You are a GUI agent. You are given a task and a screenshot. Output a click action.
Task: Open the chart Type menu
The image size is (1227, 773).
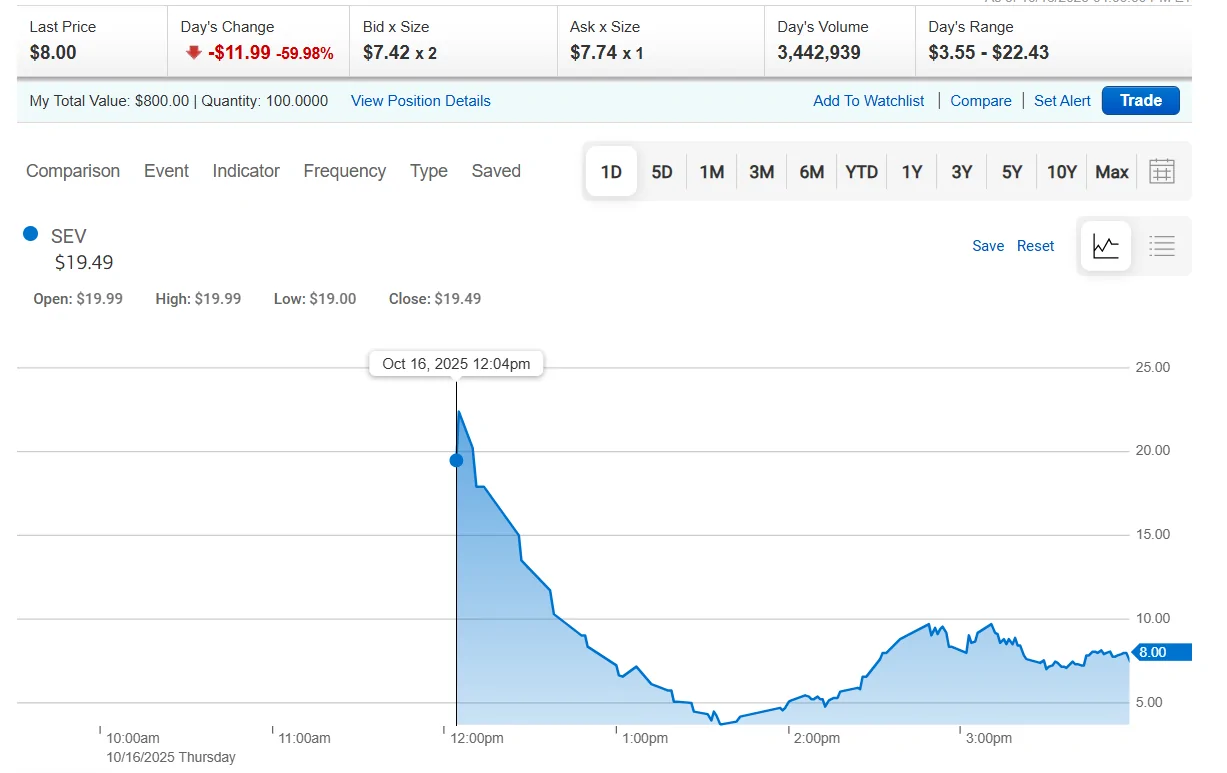coord(429,171)
